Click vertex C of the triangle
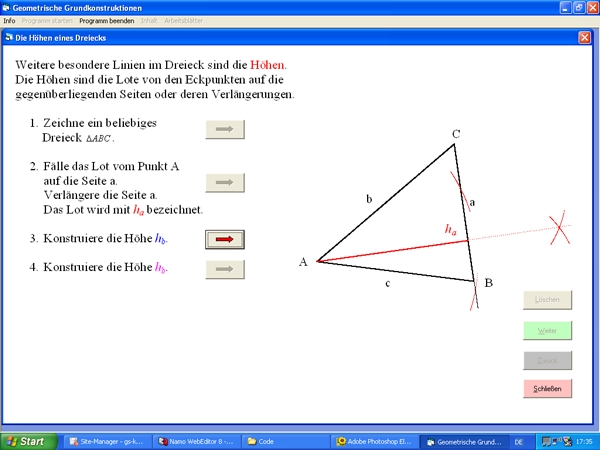 coord(454,143)
